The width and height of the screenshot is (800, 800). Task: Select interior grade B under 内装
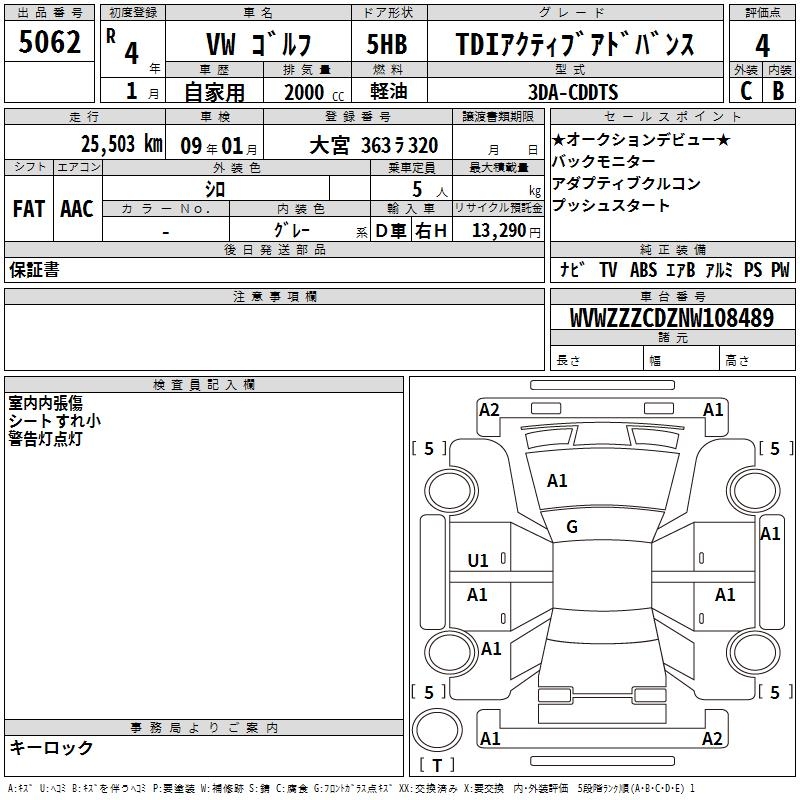[779, 91]
